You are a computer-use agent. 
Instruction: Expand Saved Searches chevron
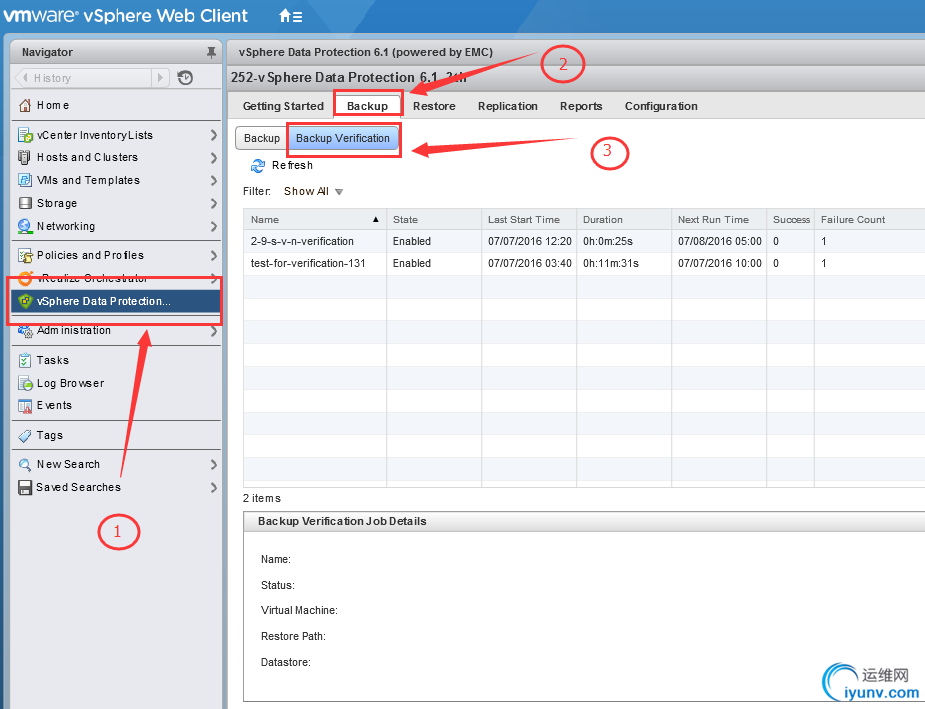214,488
